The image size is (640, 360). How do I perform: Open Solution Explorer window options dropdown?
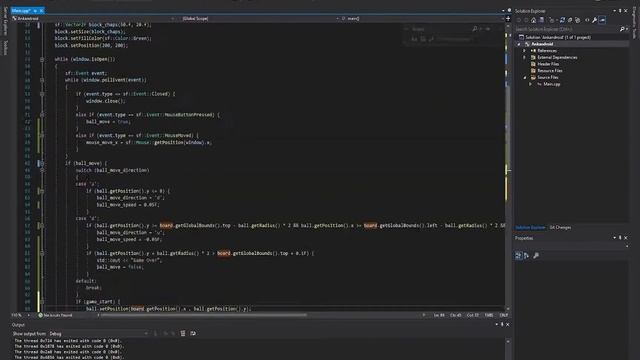click(614, 11)
